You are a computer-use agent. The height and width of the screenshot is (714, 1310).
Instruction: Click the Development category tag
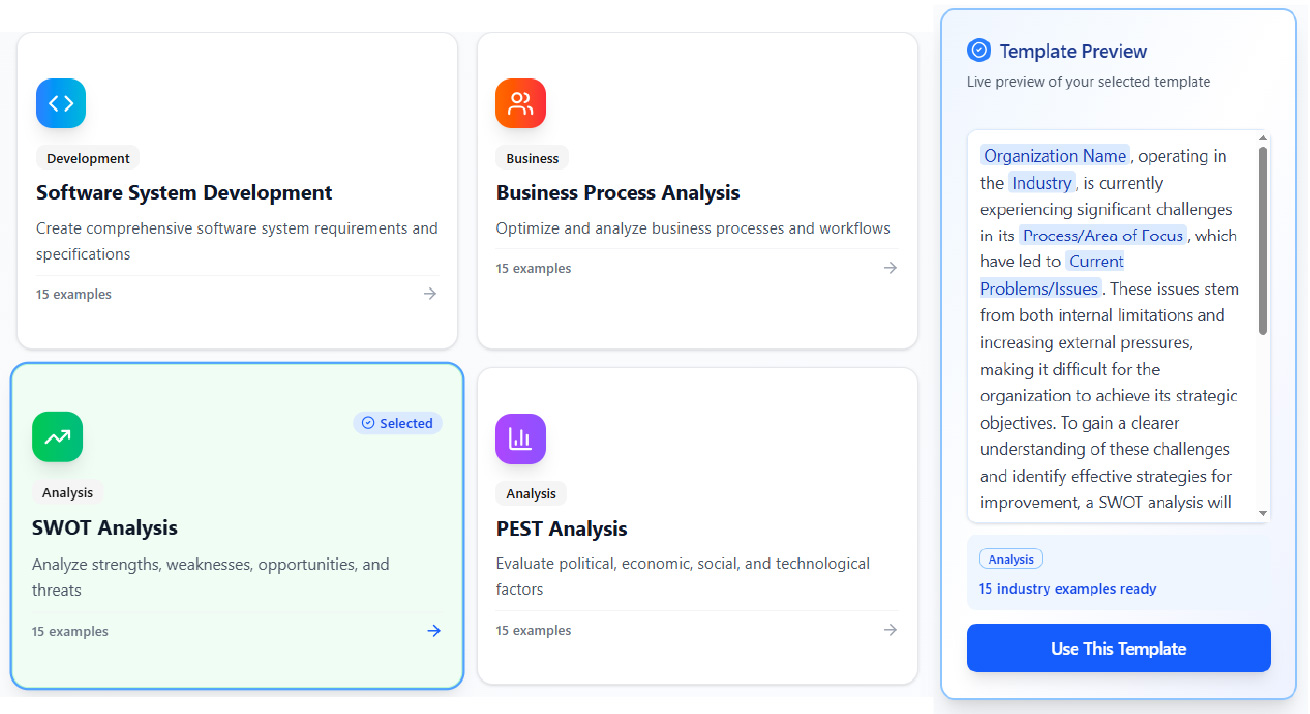(x=88, y=158)
